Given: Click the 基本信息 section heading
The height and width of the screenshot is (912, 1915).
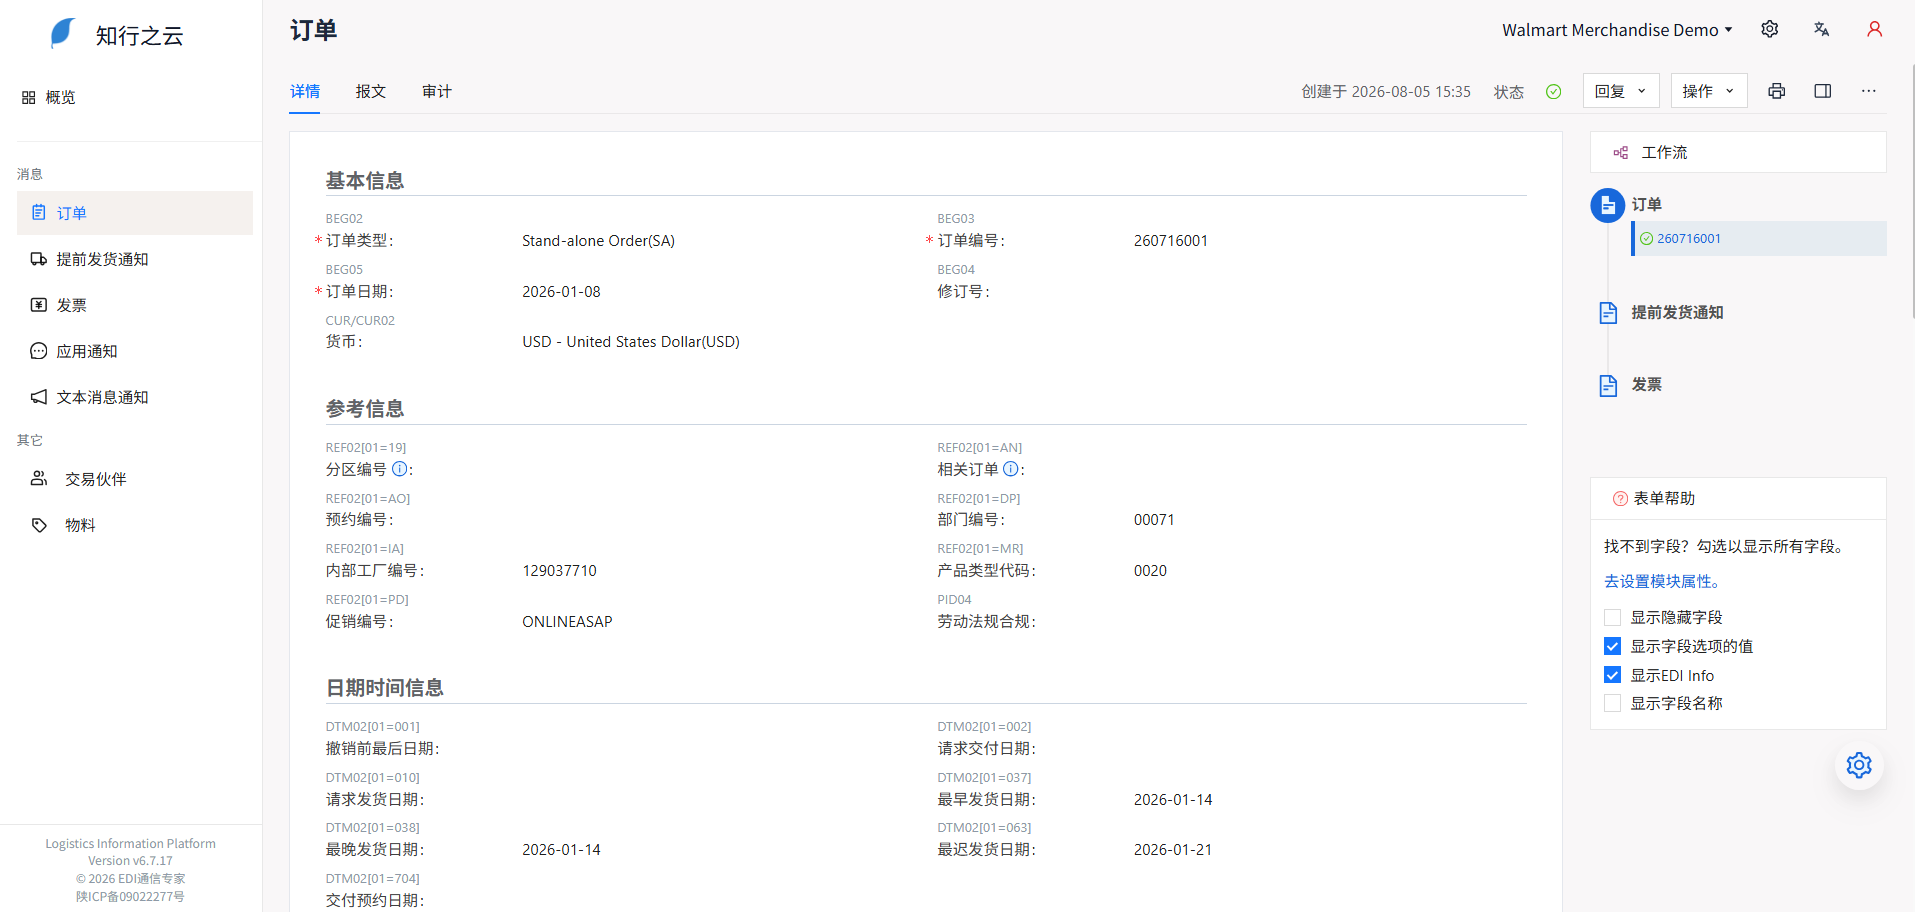Looking at the screenshot, I should click(x=365, y=180).
